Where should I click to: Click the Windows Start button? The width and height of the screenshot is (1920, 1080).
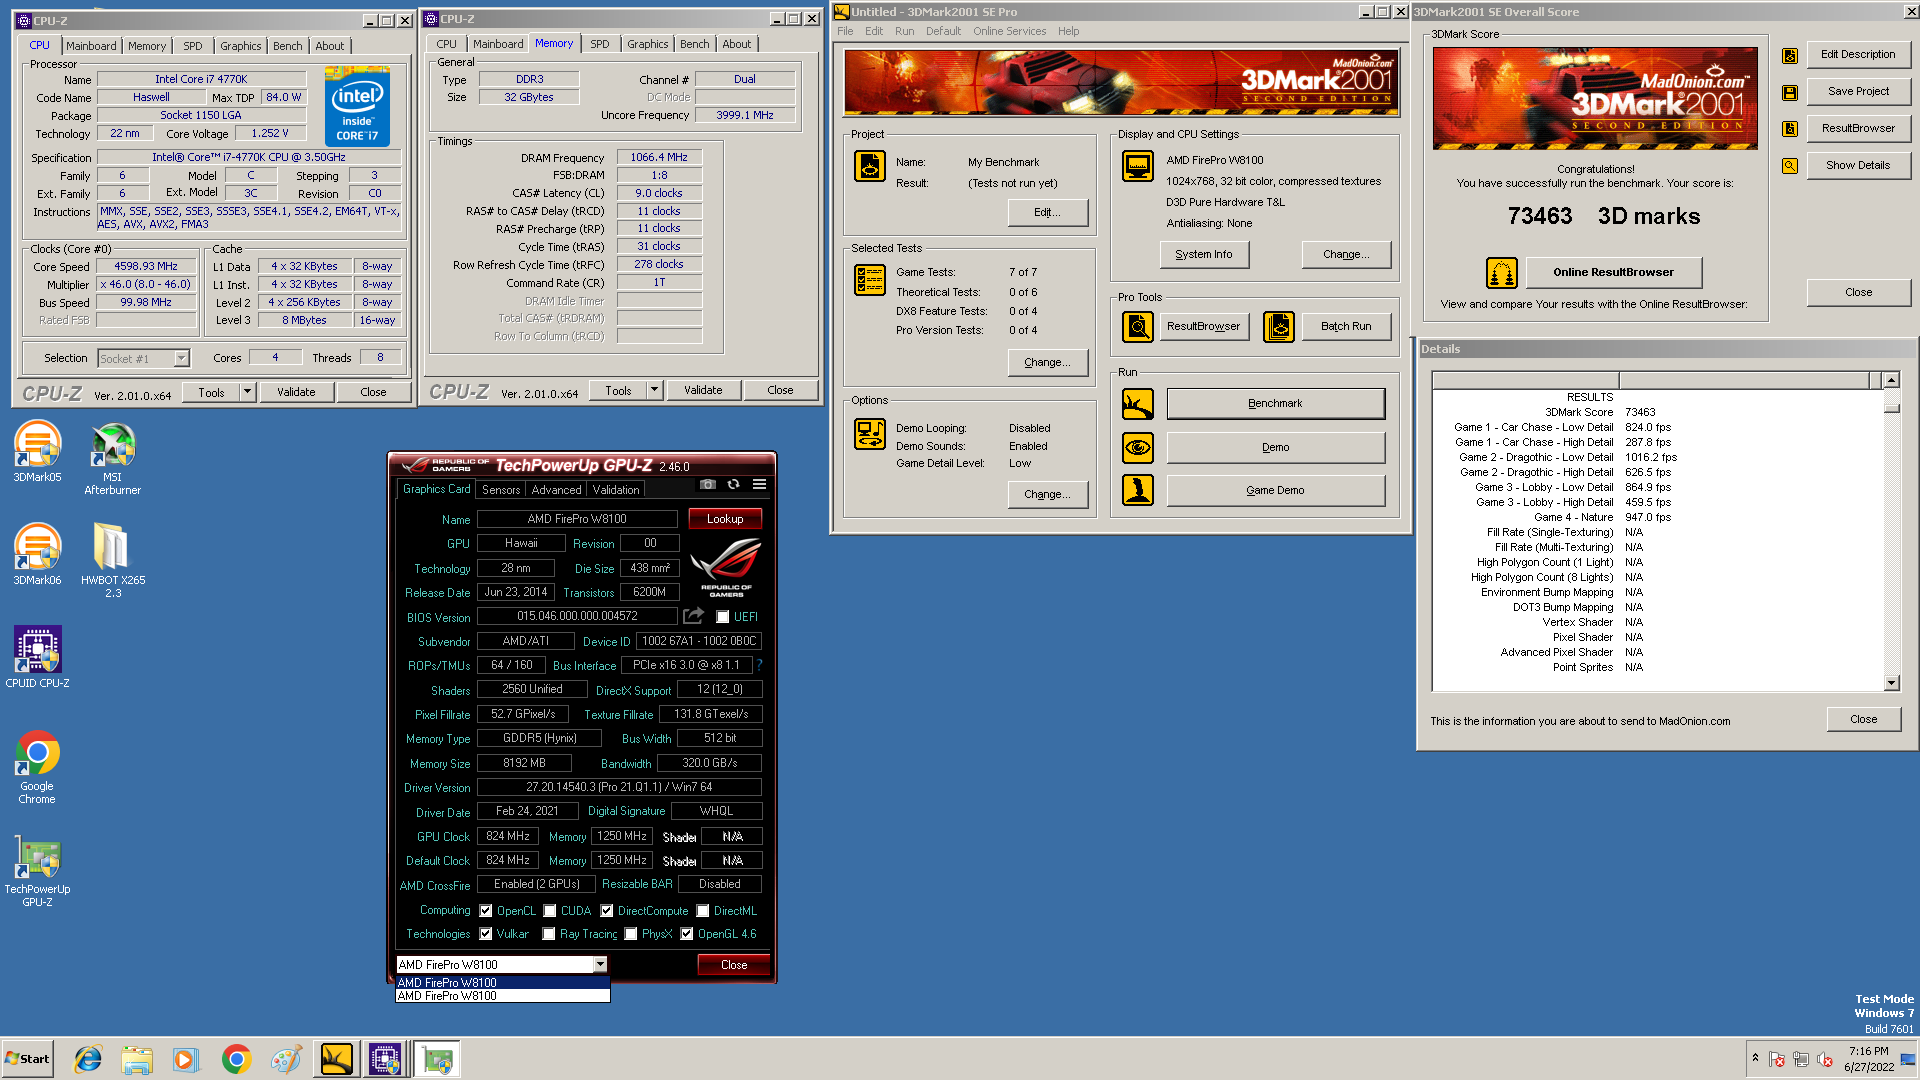[28, 1059]
